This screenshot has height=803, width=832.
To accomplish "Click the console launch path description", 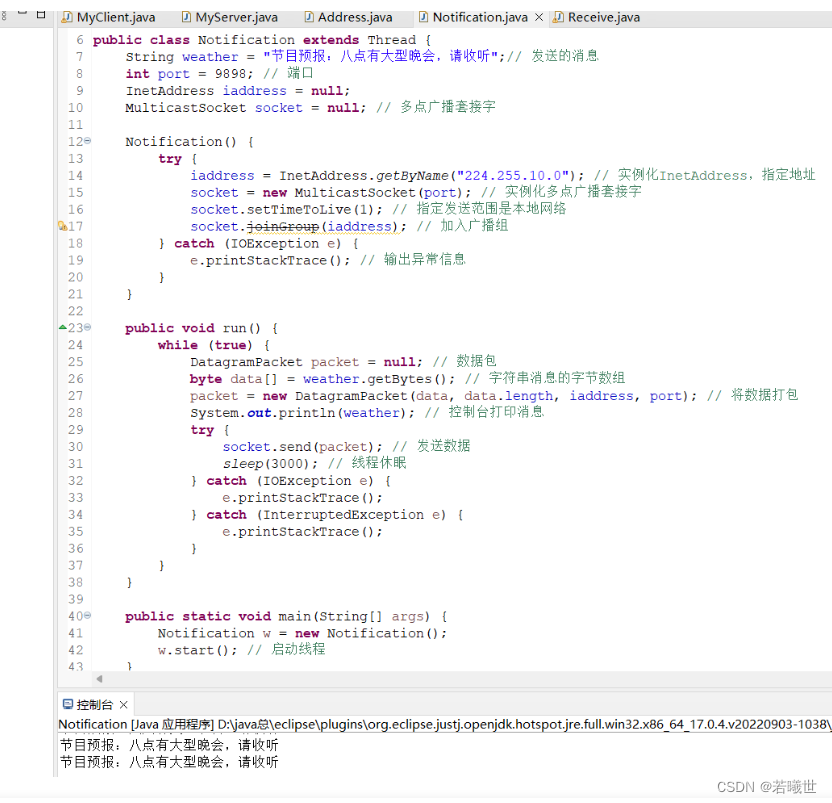I will 445,724.
